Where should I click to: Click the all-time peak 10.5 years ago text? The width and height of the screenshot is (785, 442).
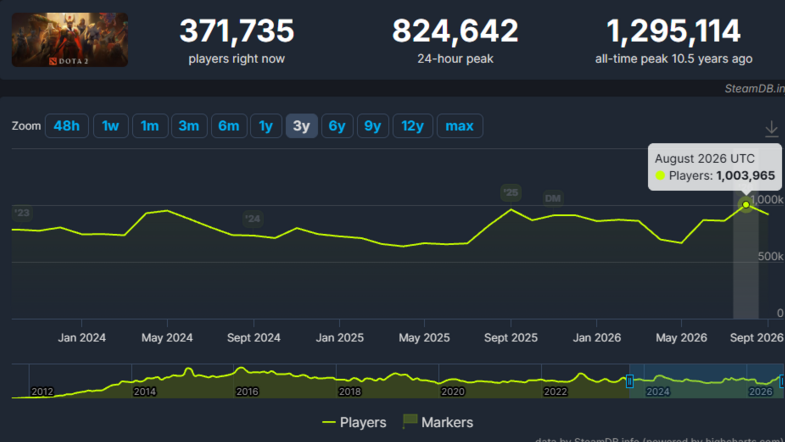point(673,59)
